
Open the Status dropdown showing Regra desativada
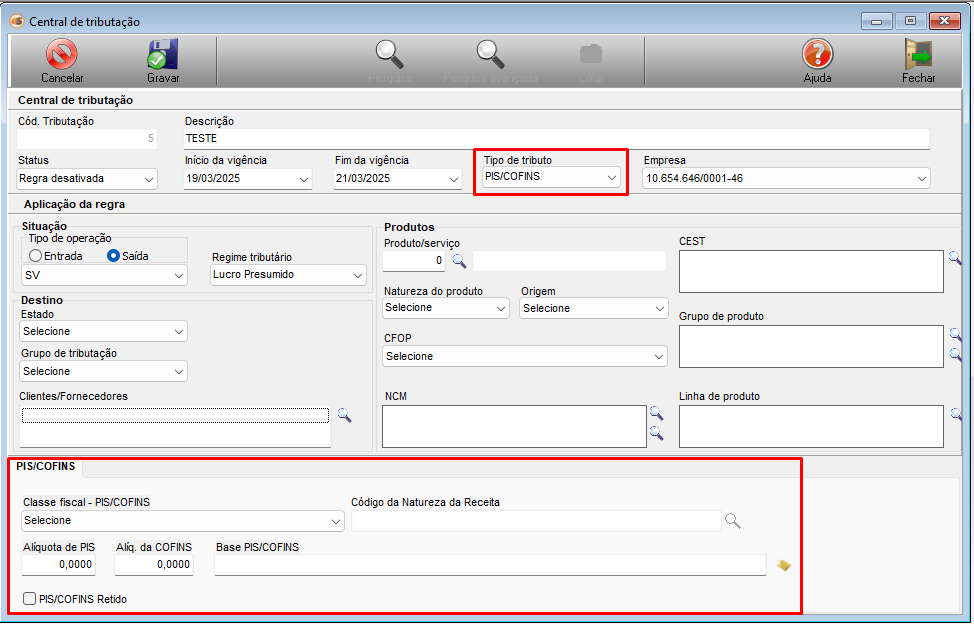pos(87,179)
